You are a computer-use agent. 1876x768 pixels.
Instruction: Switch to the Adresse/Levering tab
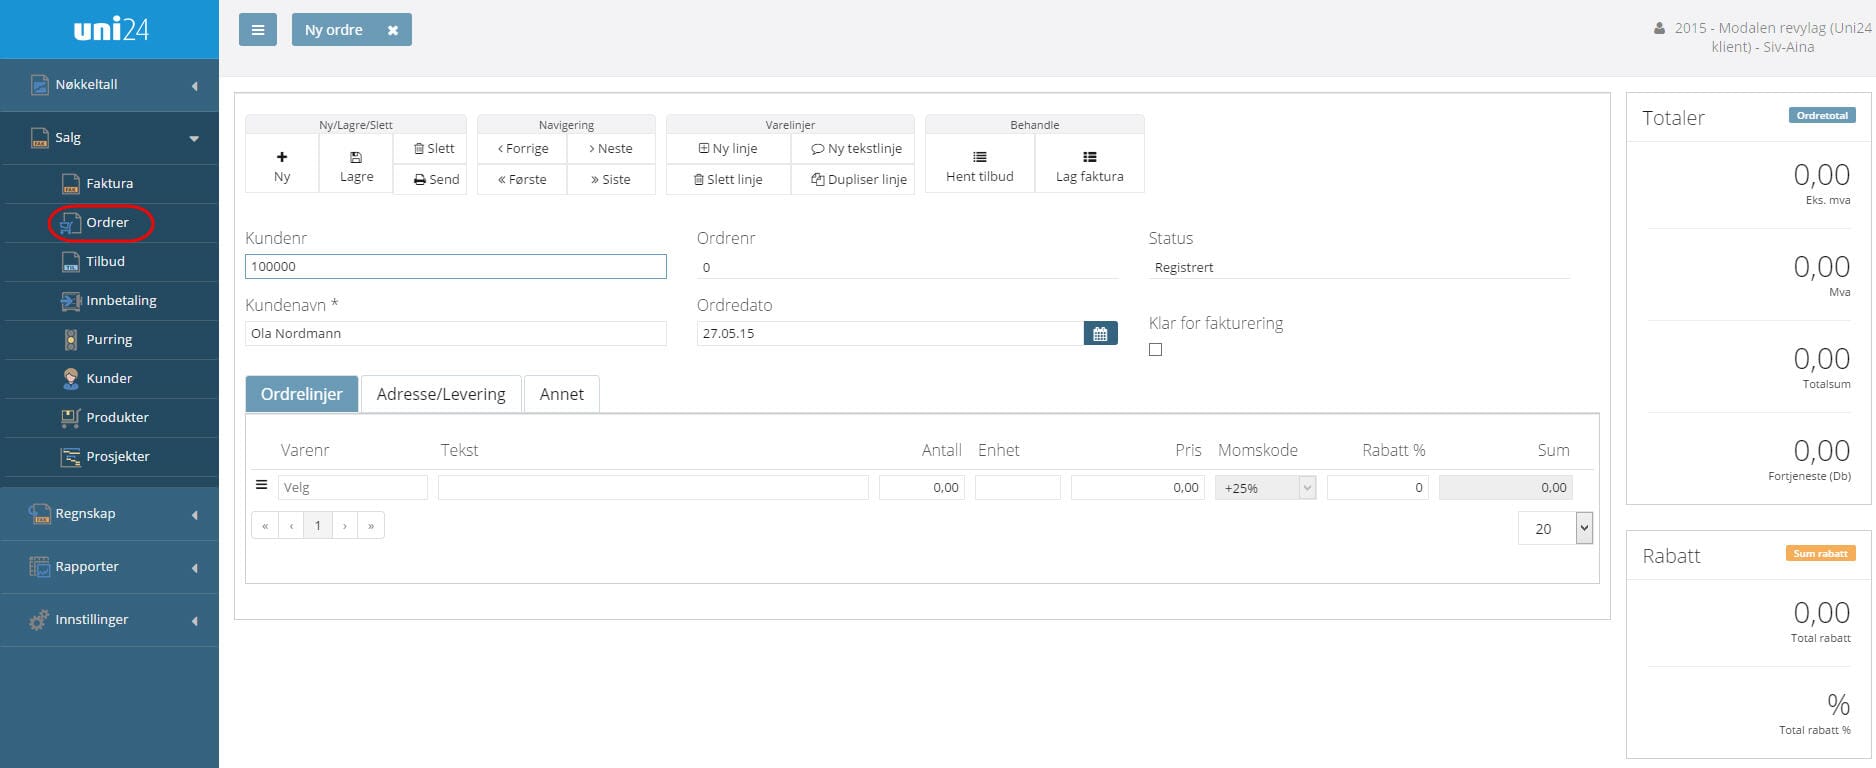(441, 394)
